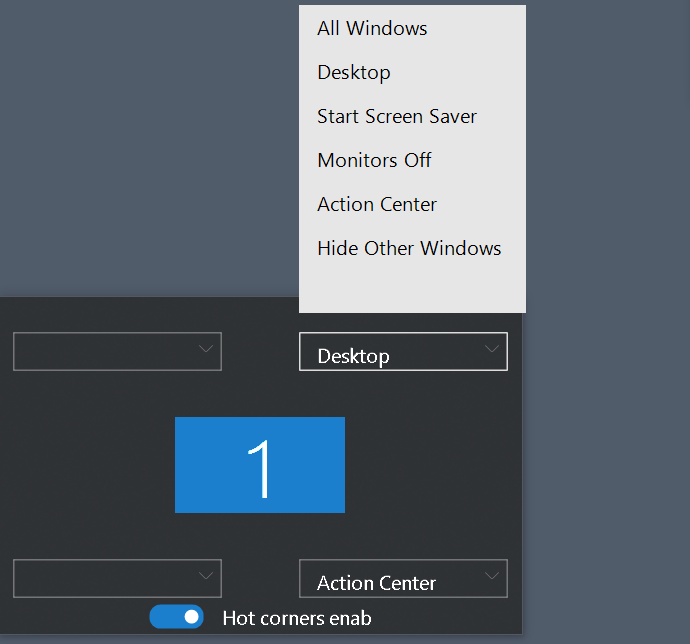Open the empty top-left corner dropdown
Image resolution: width=690 pixels, height=644 pixels.
(117, 351)
